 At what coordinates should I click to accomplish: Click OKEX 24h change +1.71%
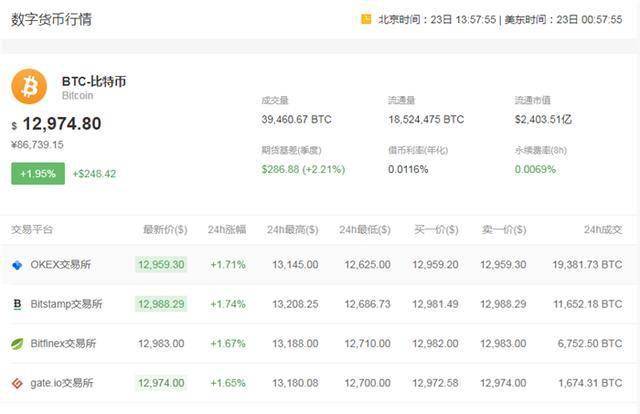point(228,265)
